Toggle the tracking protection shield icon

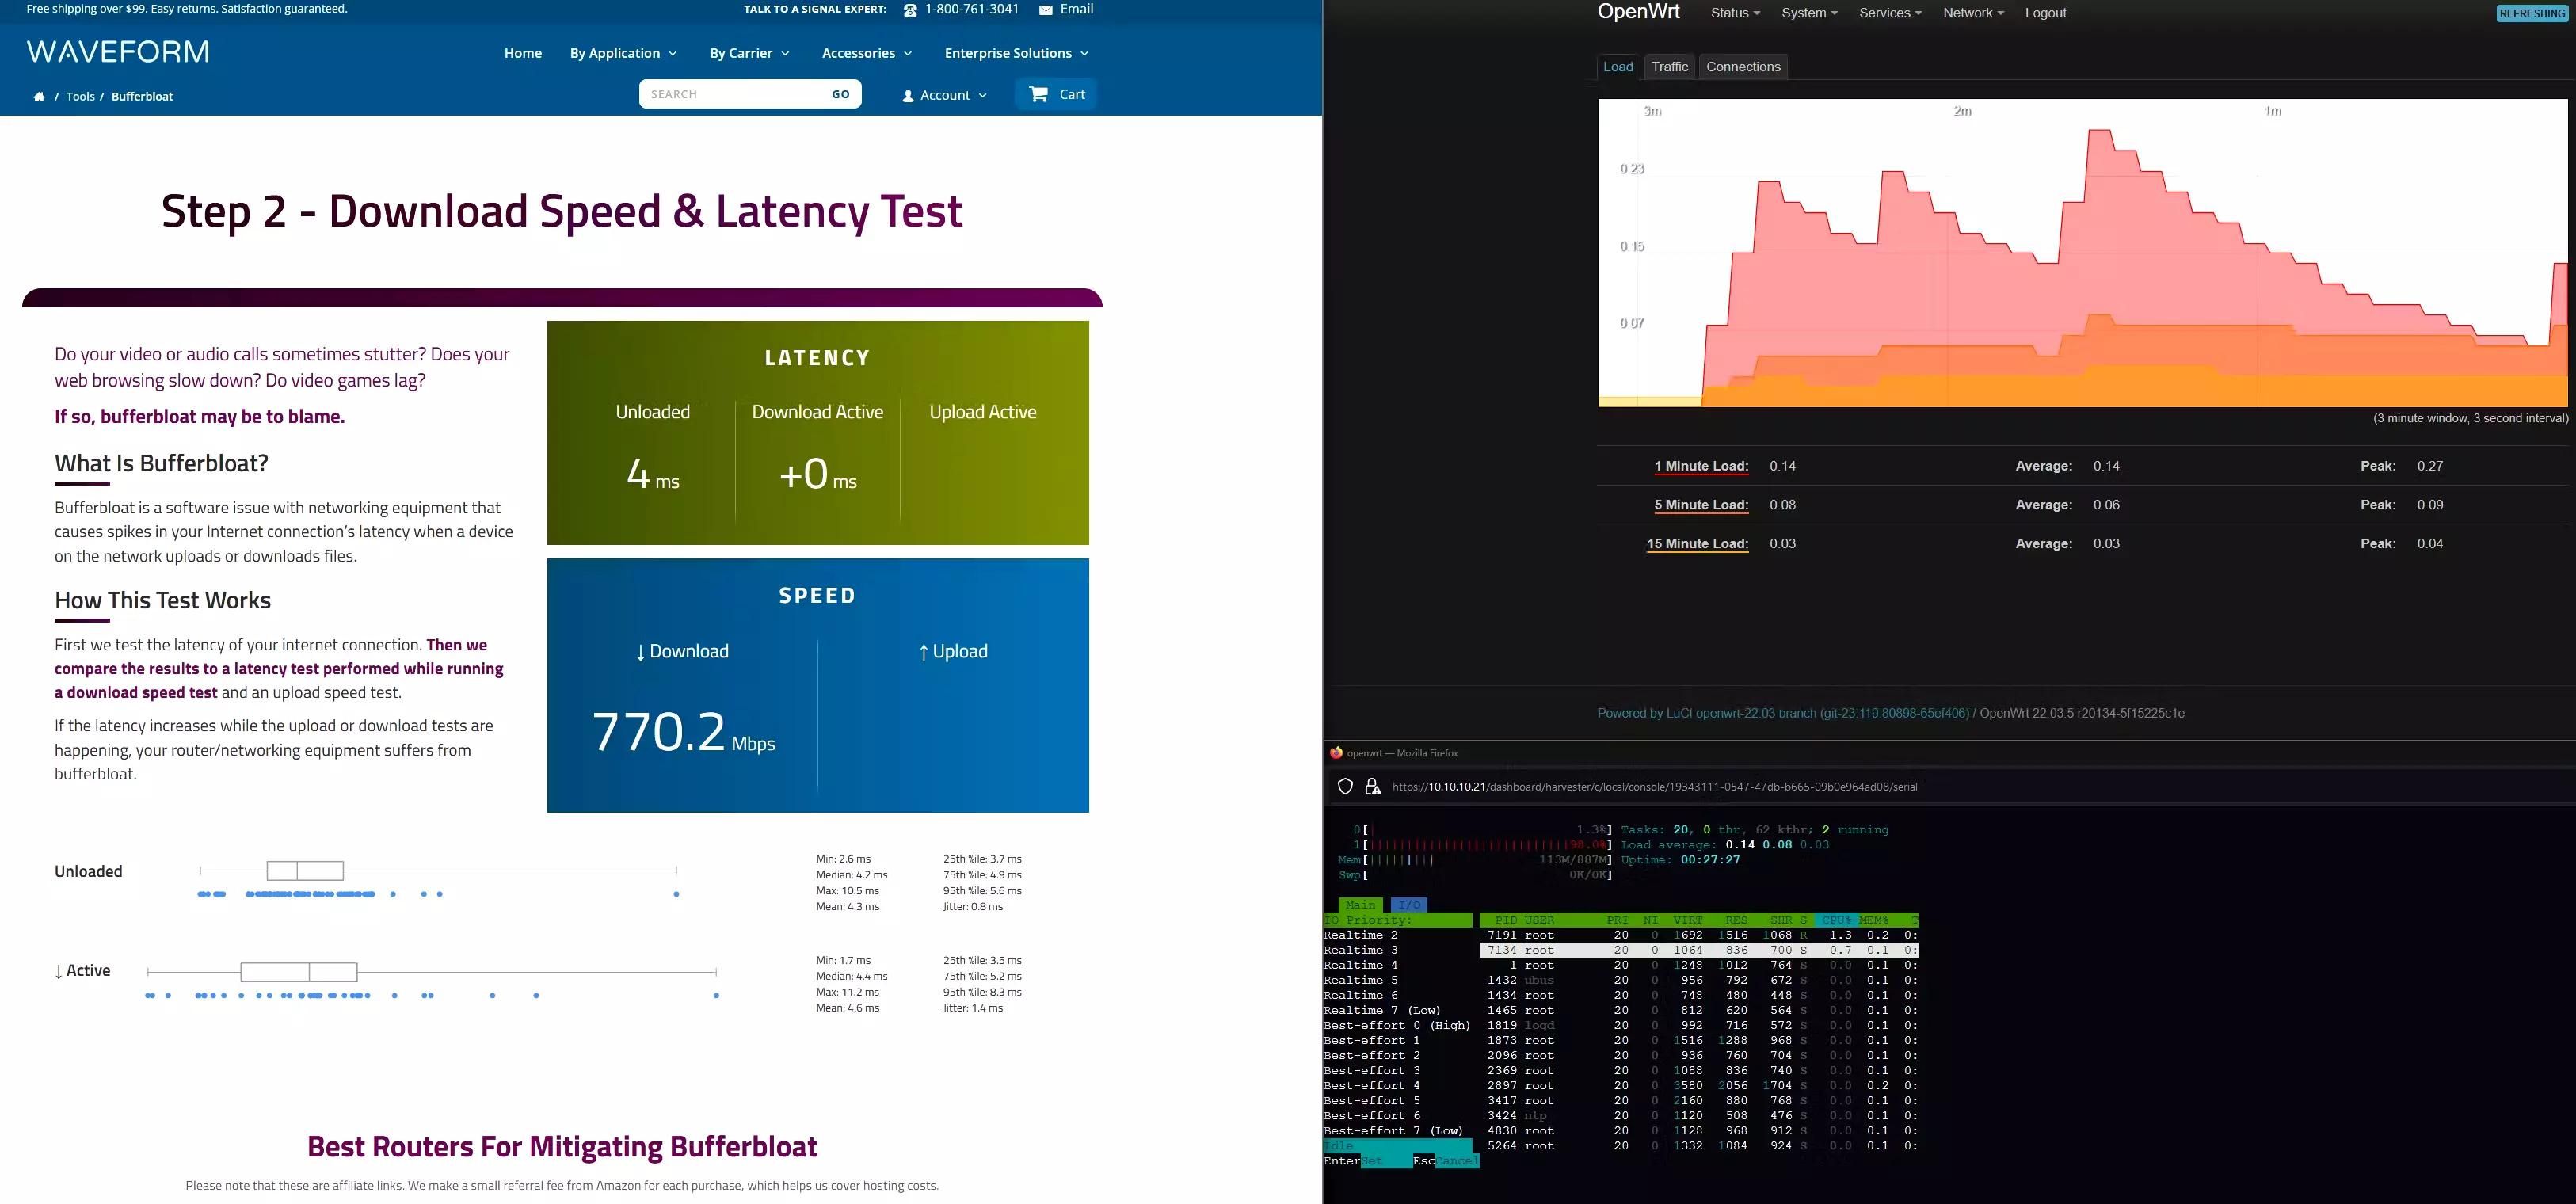(x=1345, y=786)
